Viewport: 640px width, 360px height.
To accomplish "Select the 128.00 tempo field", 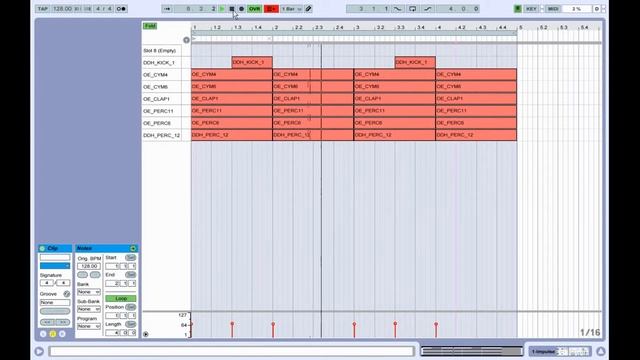I will [62, 9].
